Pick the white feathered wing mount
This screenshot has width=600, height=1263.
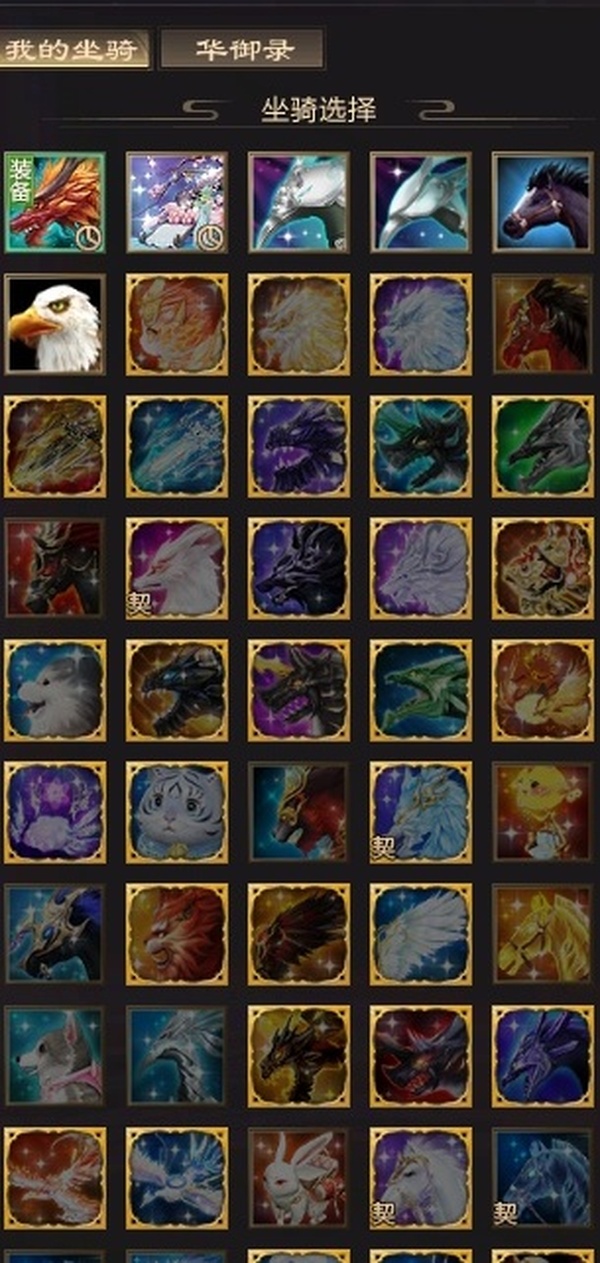[x=420, y=934]
